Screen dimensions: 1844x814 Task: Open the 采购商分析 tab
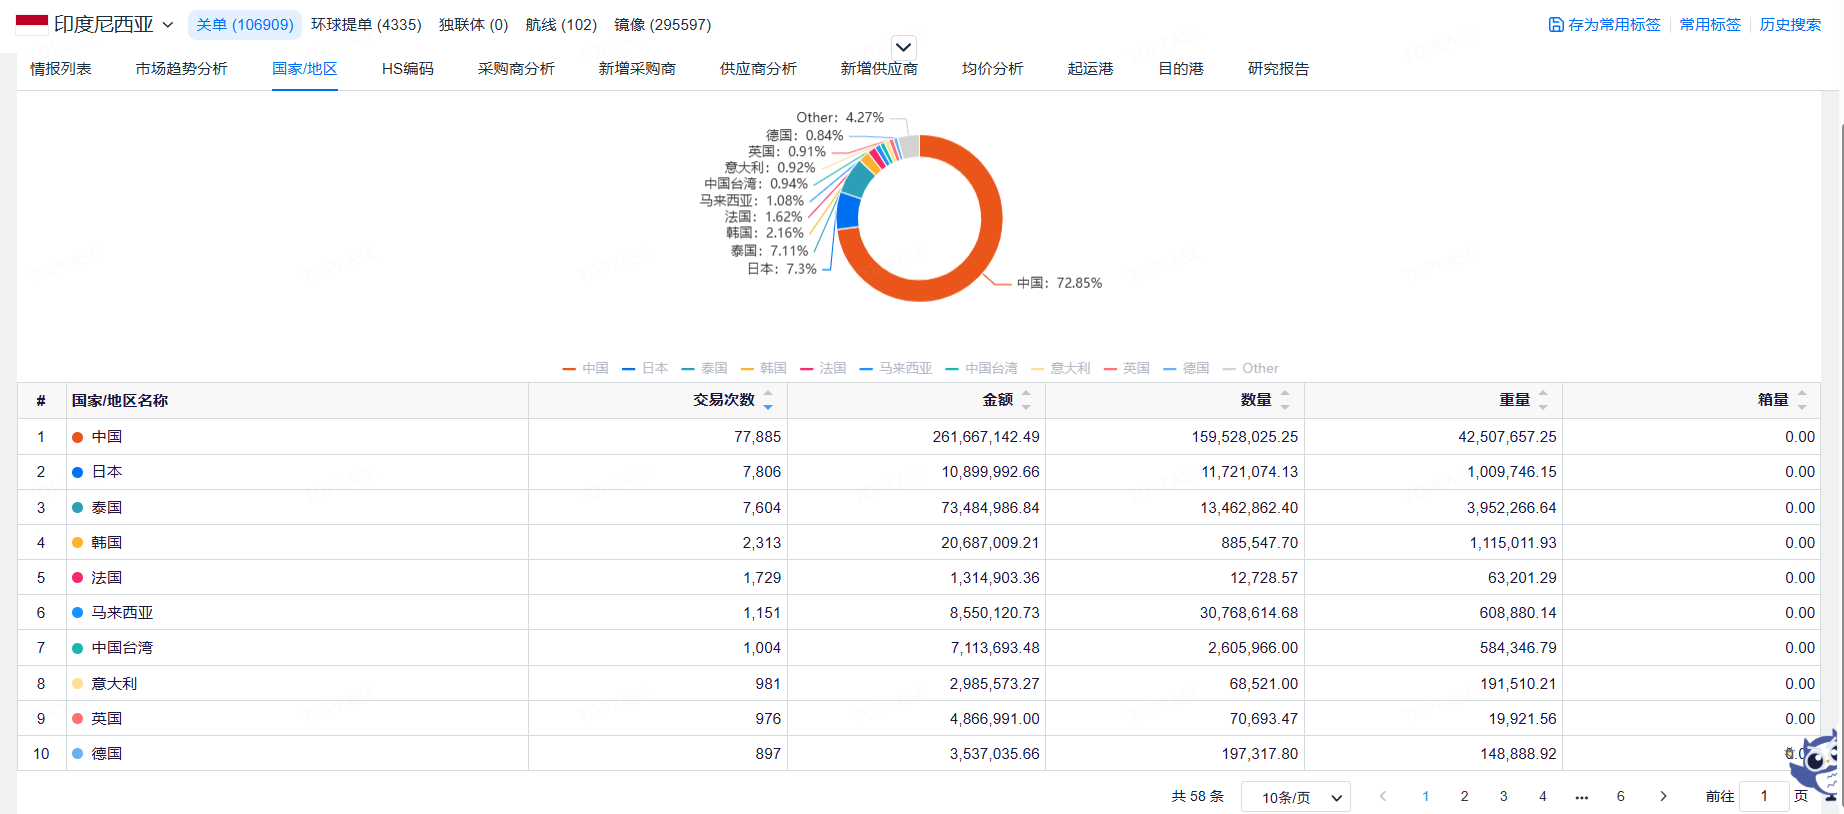pos(516,69)
